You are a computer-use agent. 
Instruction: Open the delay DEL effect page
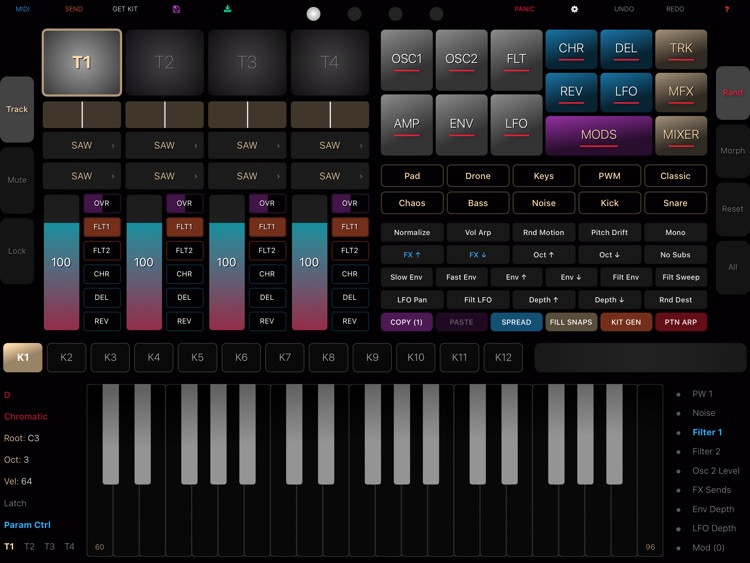pos(626,49)
